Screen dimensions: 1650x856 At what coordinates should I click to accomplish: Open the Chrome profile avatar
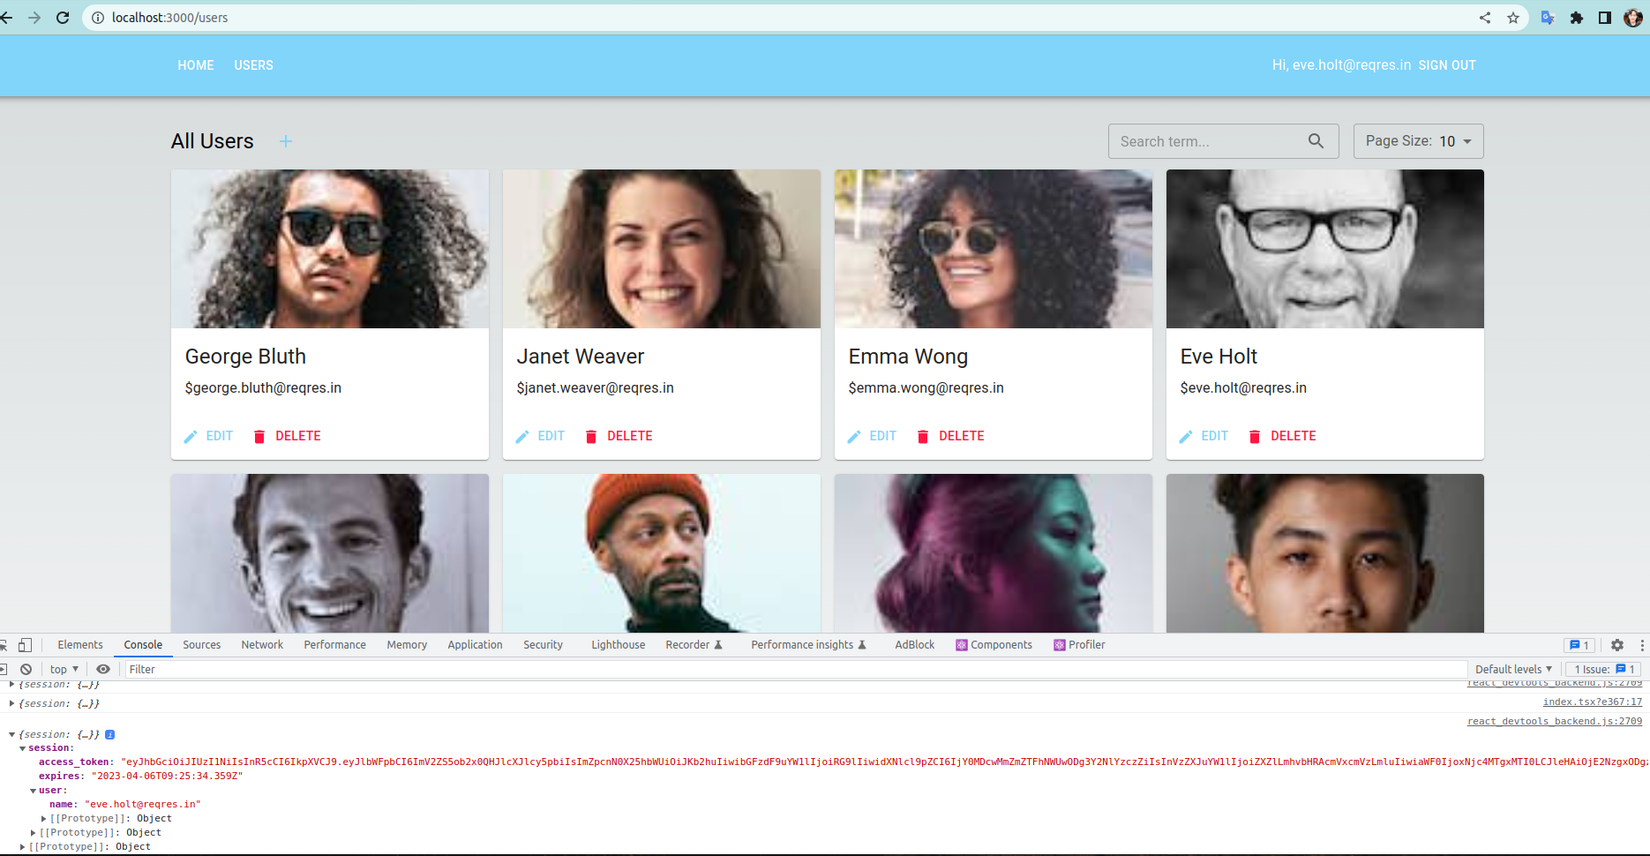(1633, 18)
